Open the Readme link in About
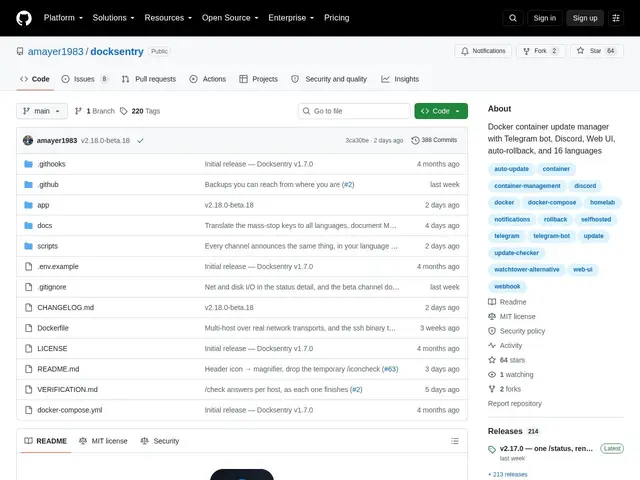640x480 pixels. (x=508, y=302)
